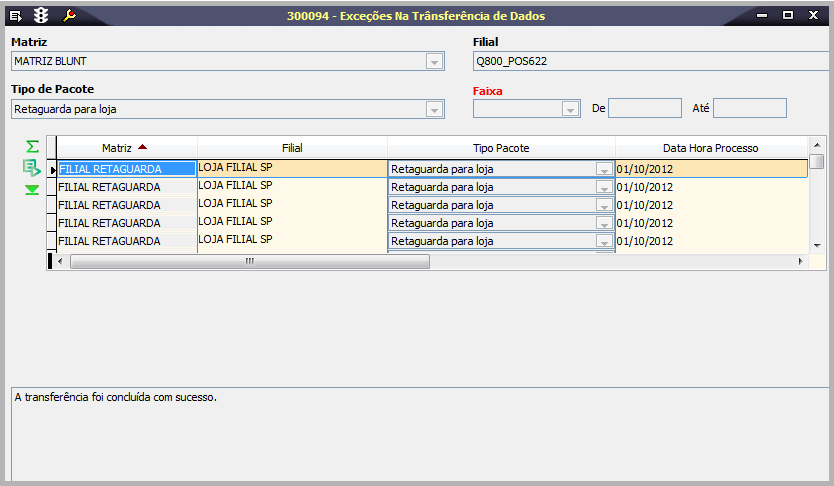
Task: Click the Filial column header
Action: [x=292, y=147]
